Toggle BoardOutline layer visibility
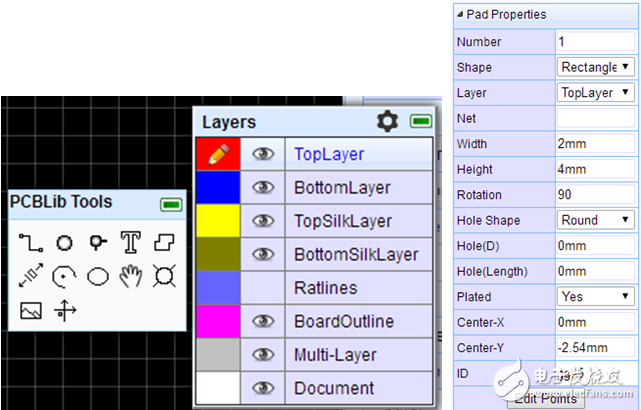Viewport: 641px width, 410px height. coord(264,321)
